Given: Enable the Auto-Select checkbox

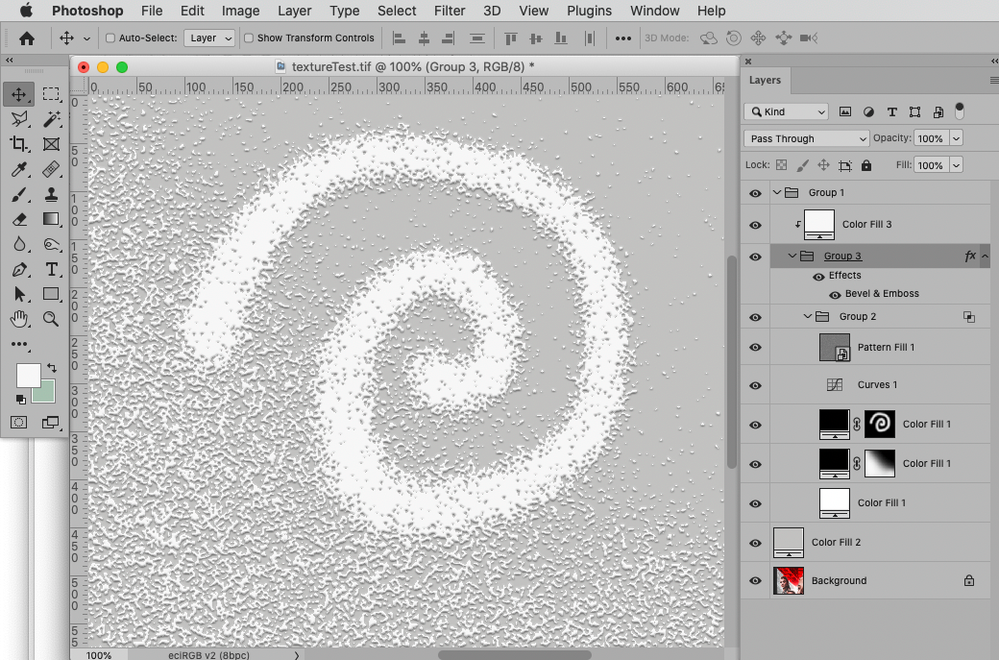Looking at the screenshot, I should pos(110,38).
